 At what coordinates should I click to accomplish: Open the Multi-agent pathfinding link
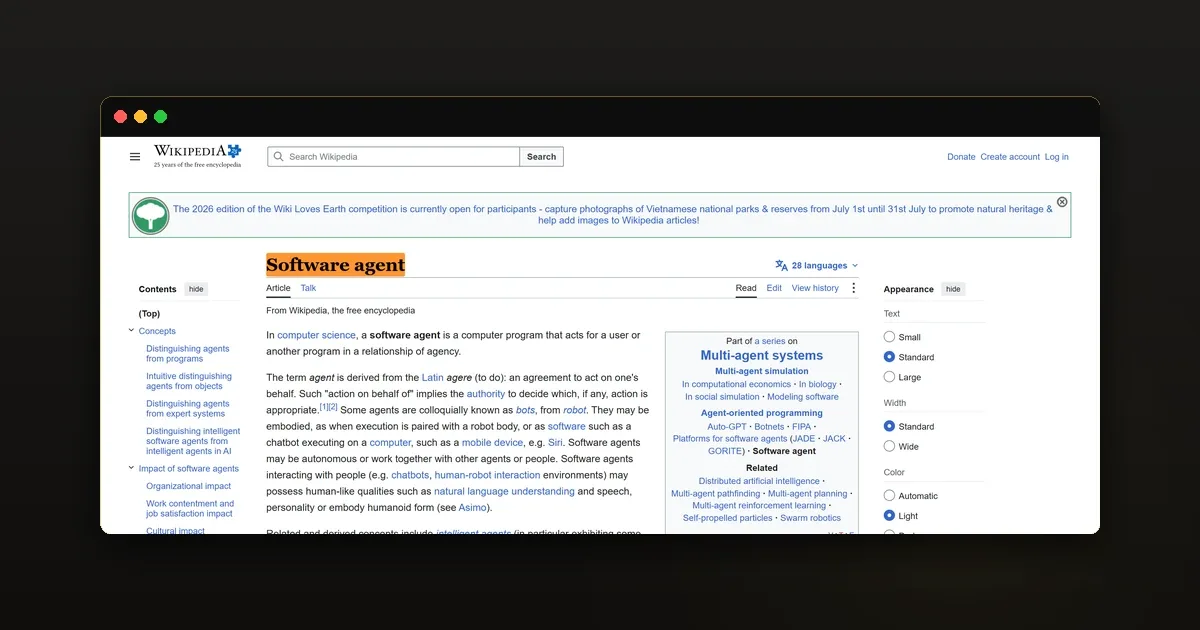[716, 494]
